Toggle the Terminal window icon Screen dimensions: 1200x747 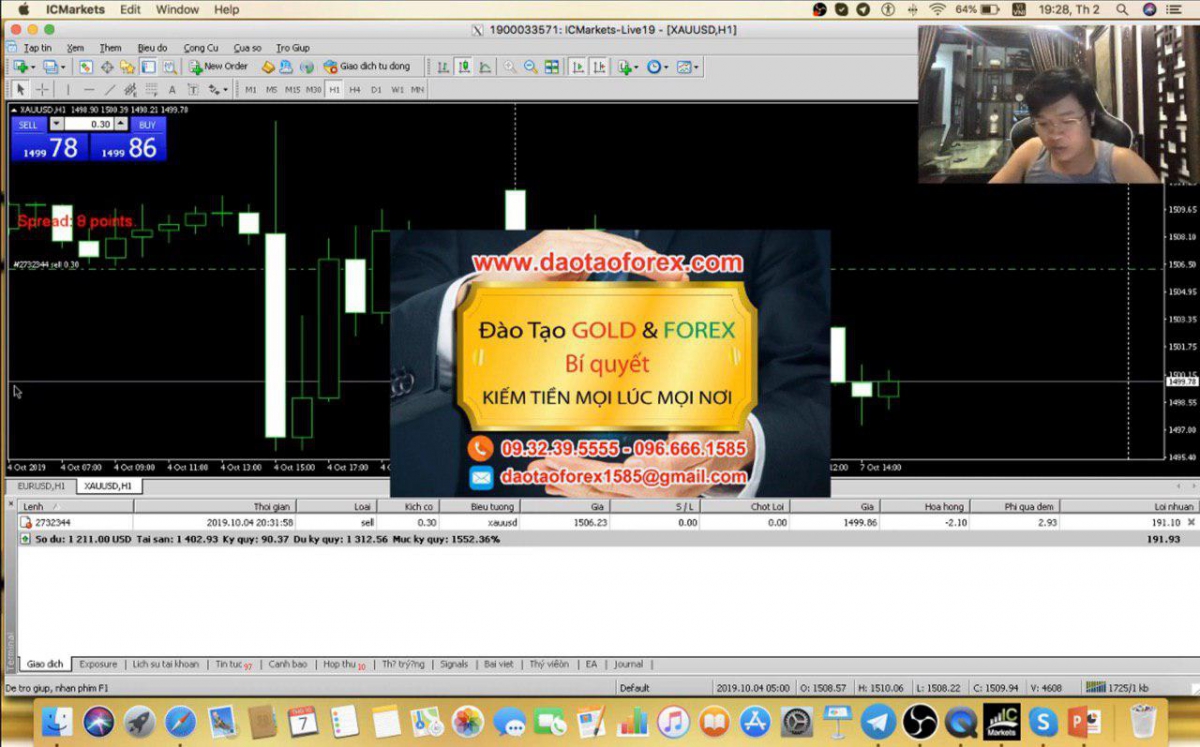pyautogui.click(x=148, y=67)
